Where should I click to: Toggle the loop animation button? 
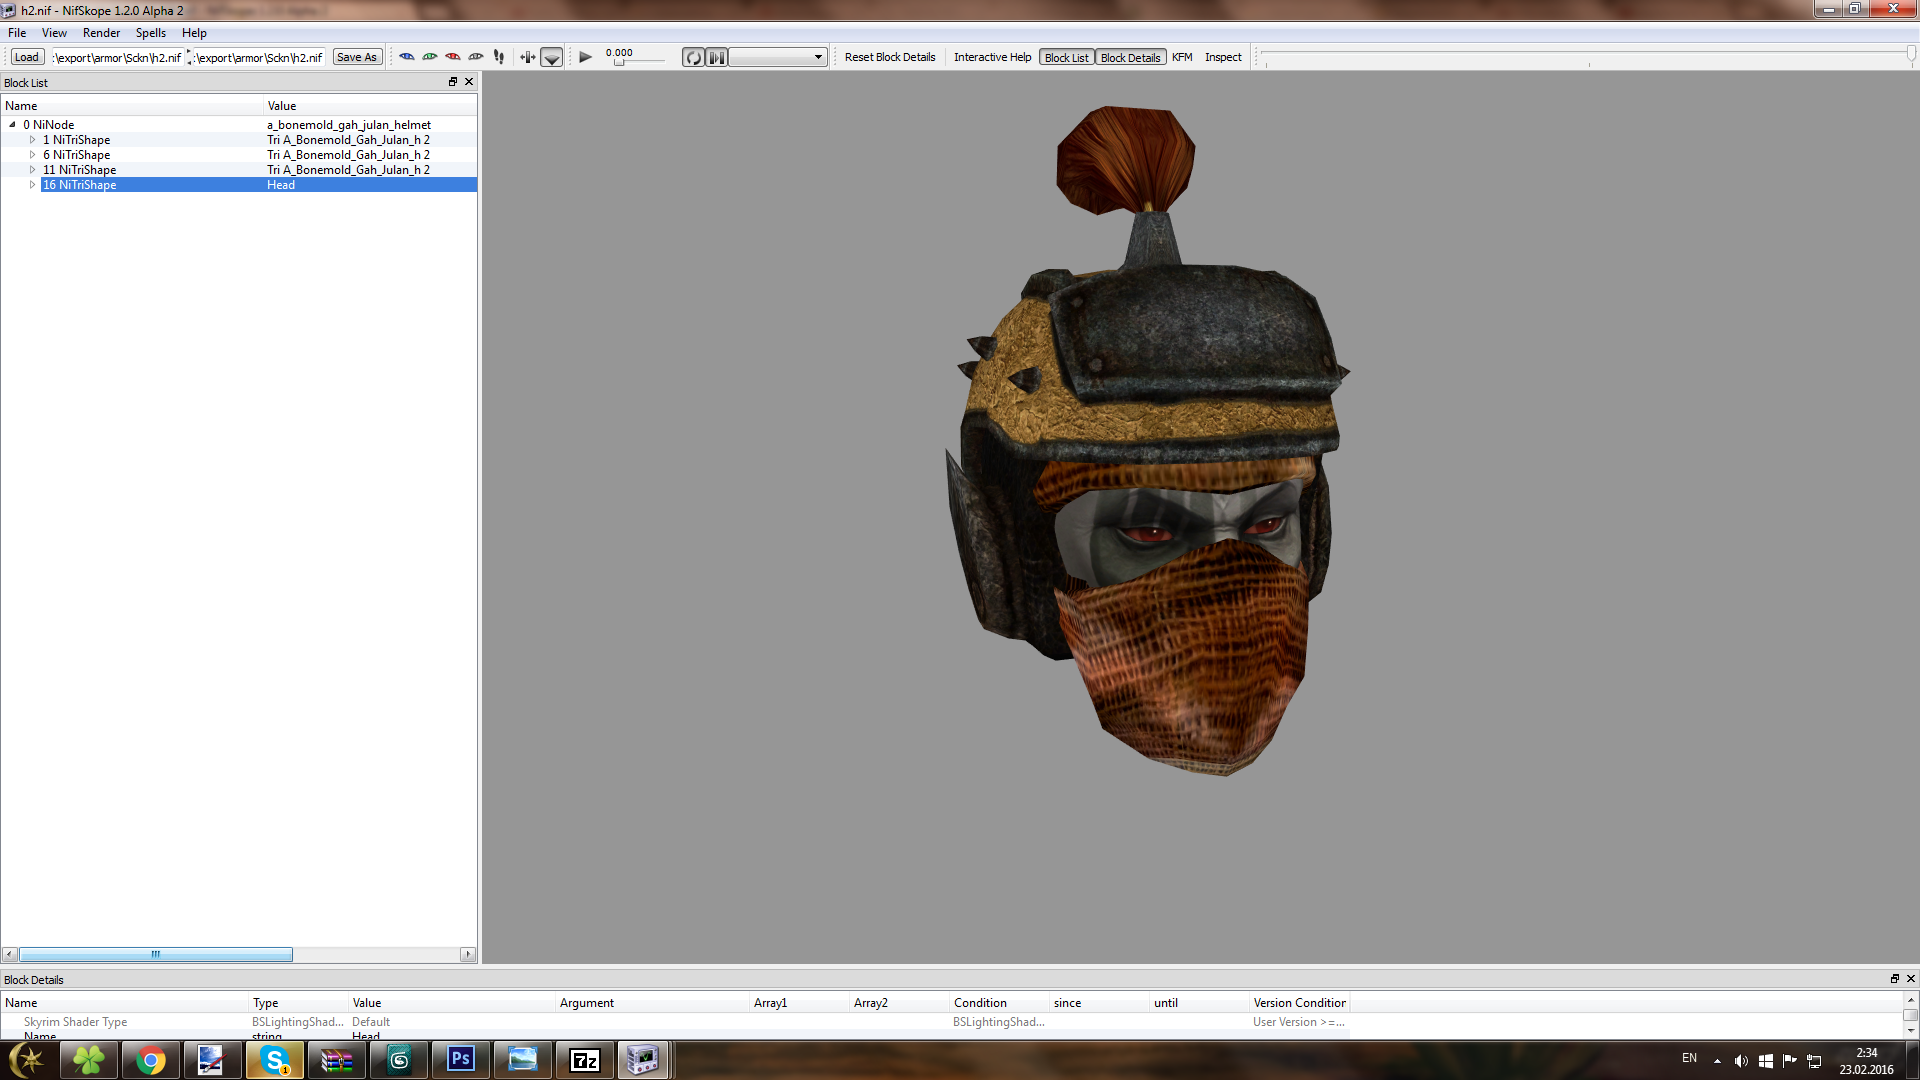click(x=693, y=57)
